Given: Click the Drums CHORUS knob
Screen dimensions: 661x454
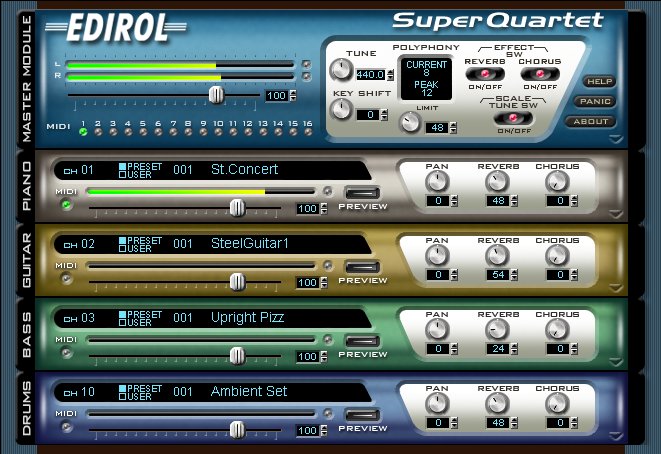Looking at the screenshot, I should tap(557, 403).
